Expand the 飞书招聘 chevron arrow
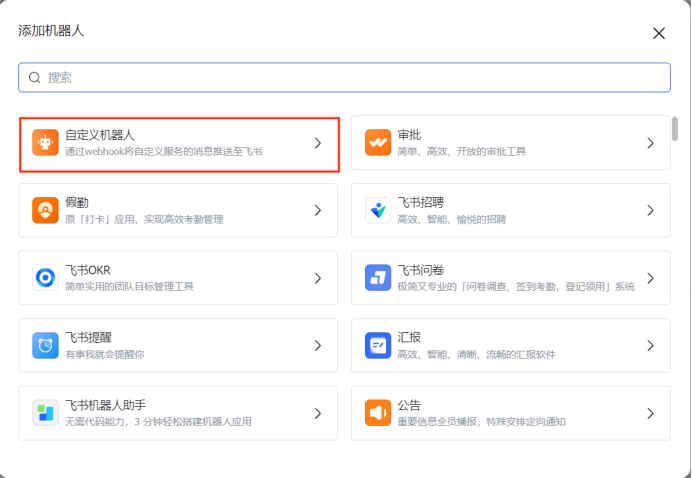This screenshot has height=478, width=692. click(x=650, y=210)
